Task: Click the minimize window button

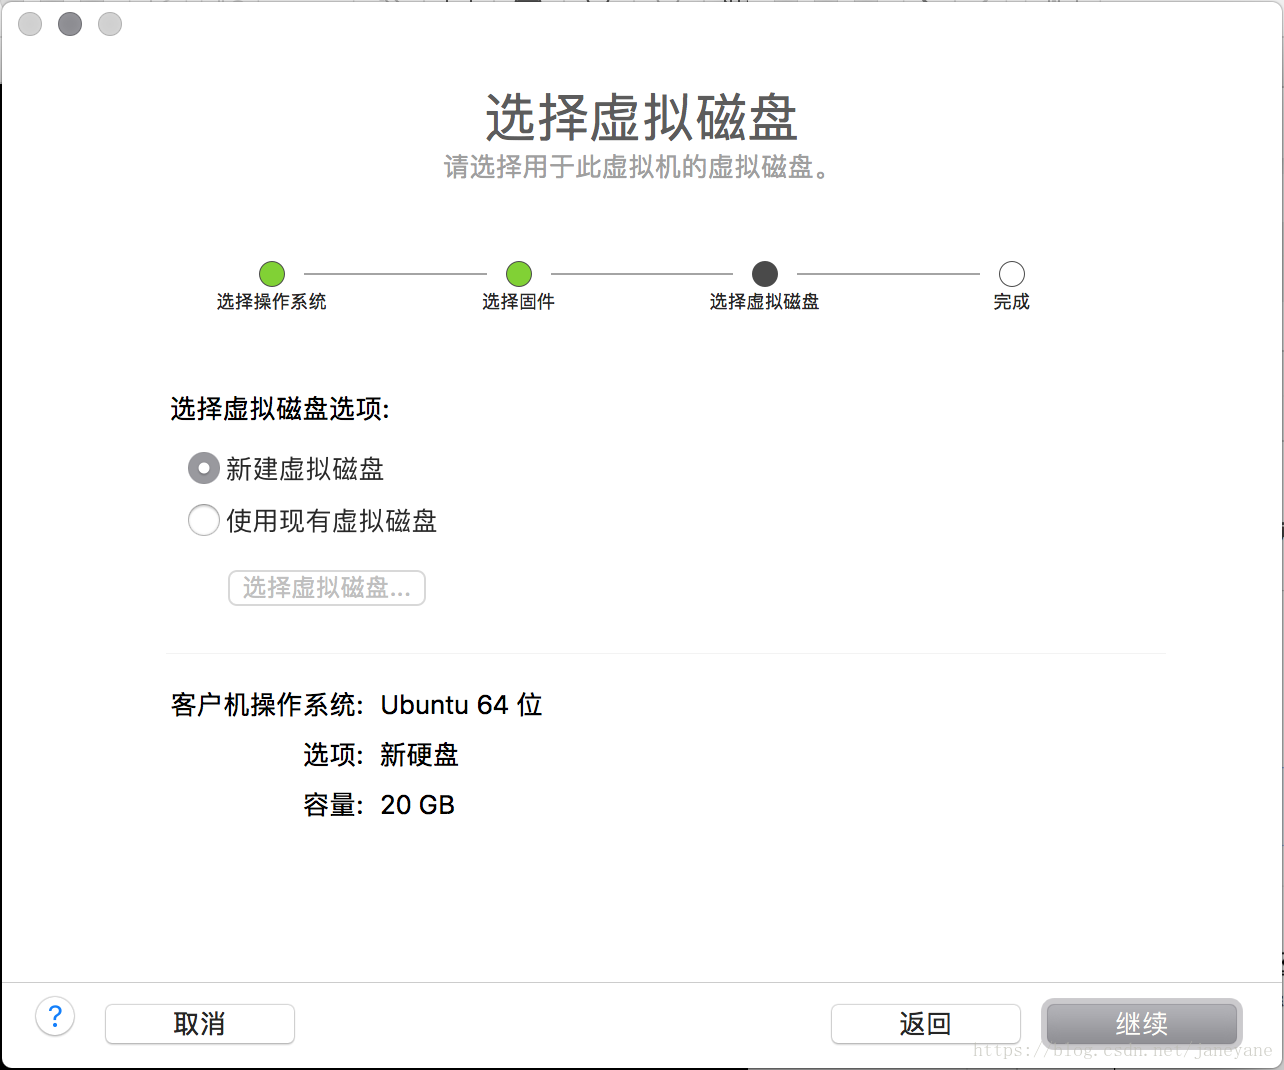Action: click(x=70, y=24)
